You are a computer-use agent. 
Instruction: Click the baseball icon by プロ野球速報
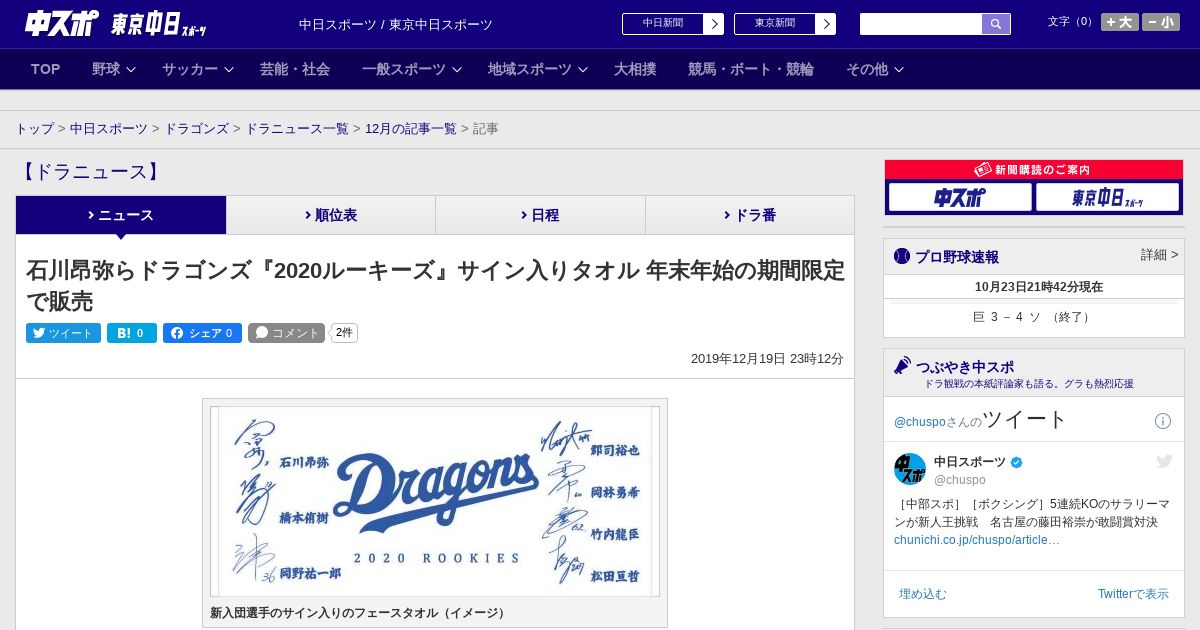pyautogui.click(x=902, y=256)
